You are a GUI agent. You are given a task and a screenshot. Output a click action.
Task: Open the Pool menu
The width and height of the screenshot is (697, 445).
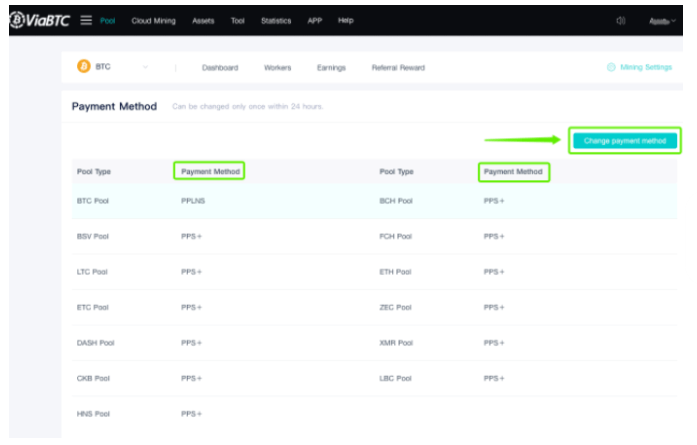[108, 21]
